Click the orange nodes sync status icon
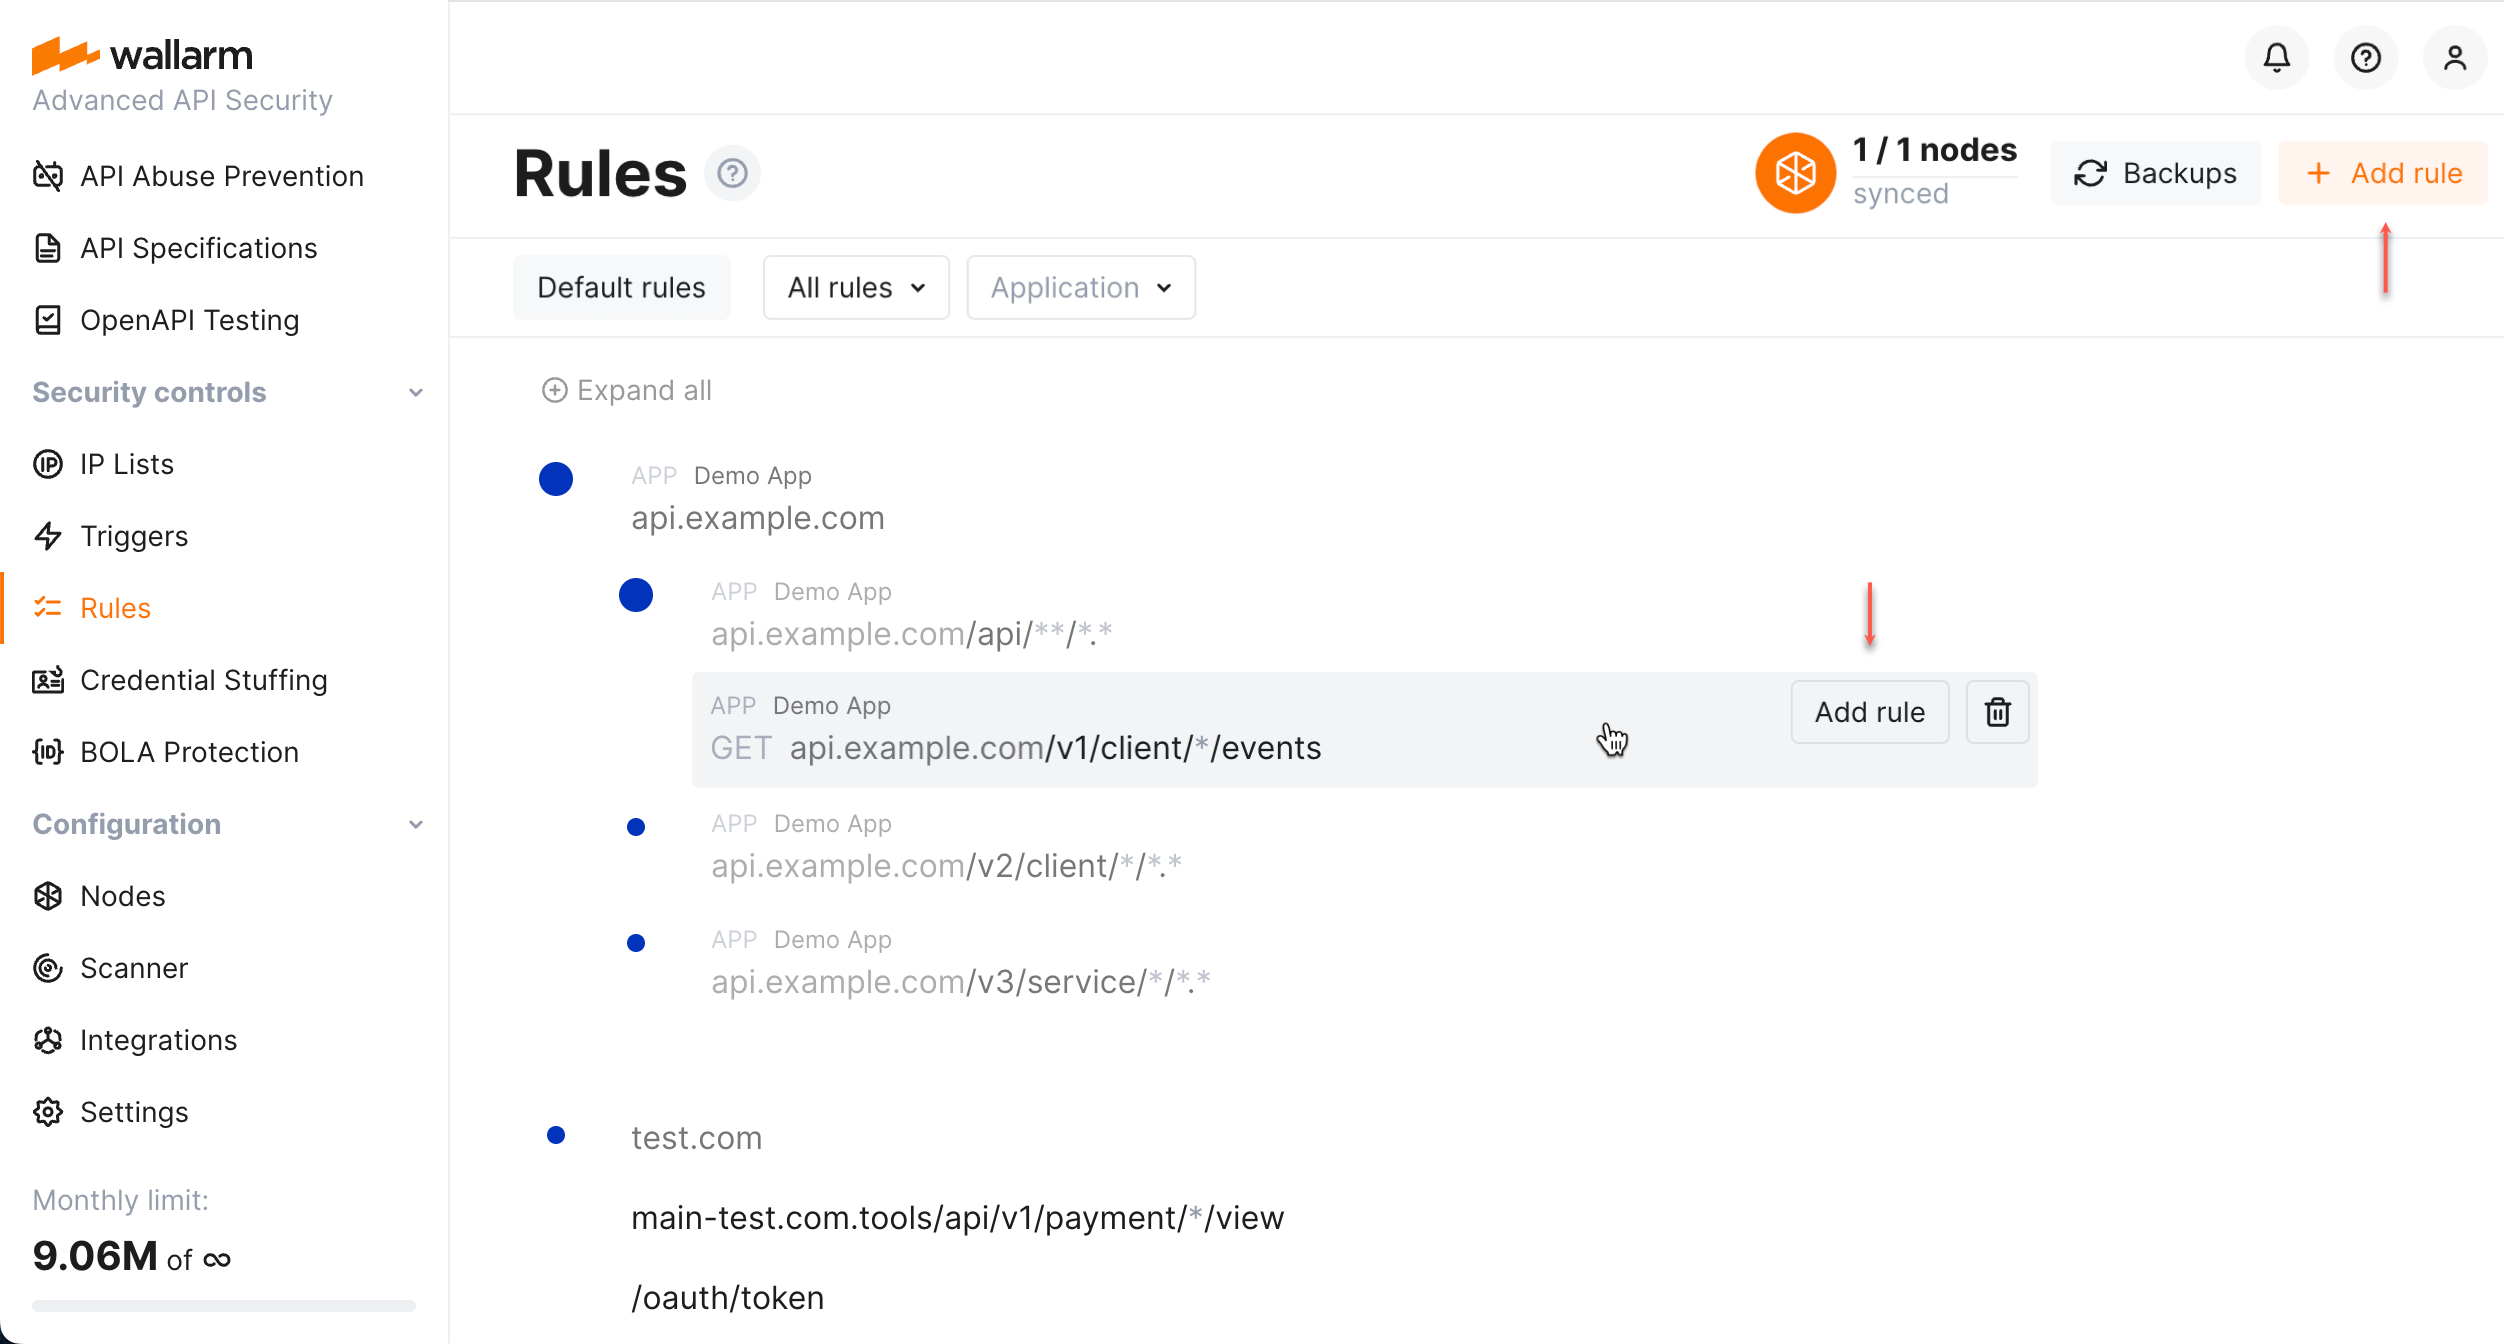Screen dimensions: 2504x1344 (x=1795, y=173)
